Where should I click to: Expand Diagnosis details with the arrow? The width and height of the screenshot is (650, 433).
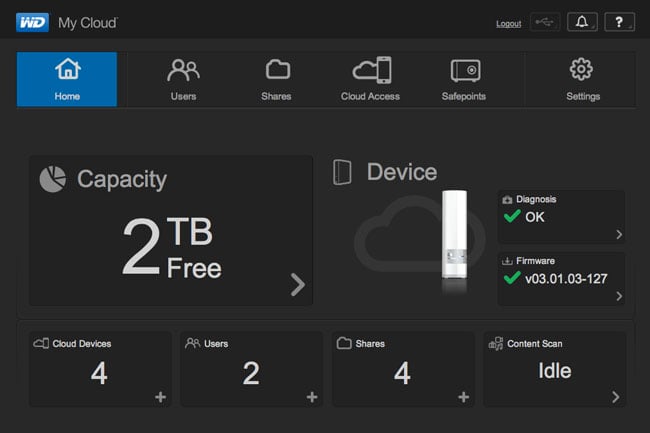pyautogui.click(x=619, y=235)
